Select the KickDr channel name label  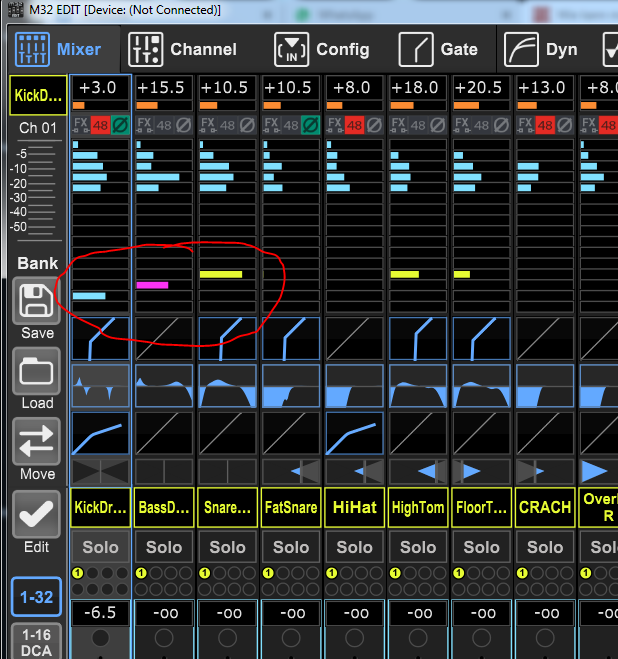[100, 507]
